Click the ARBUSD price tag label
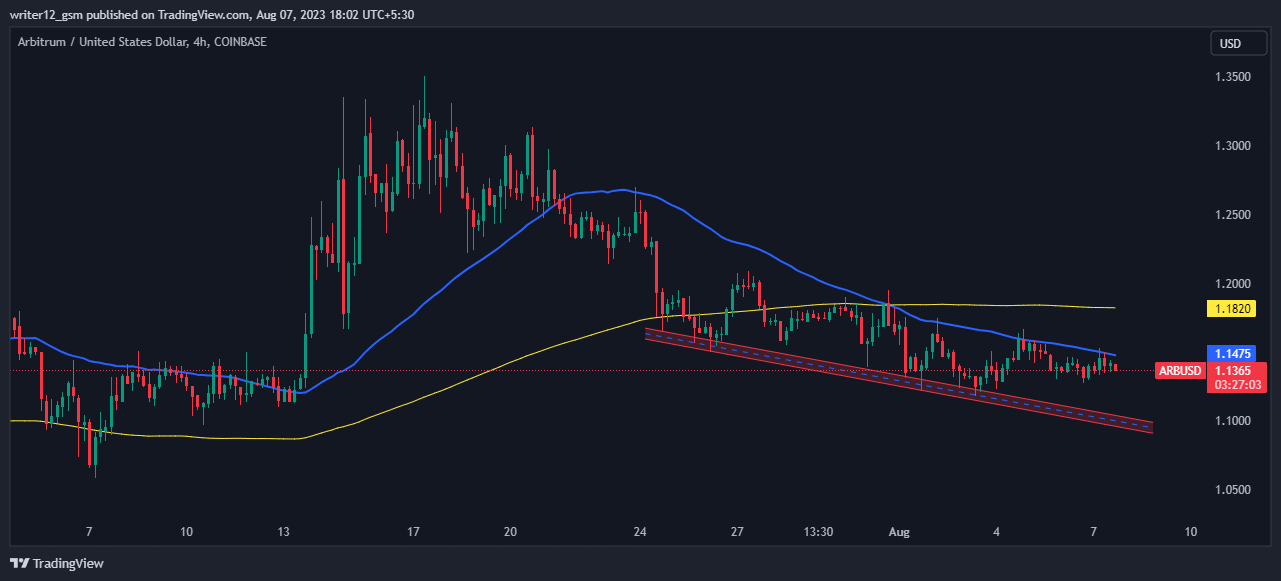Image resolution: width=1281 pixels, height=581 pixels. [x=1180, y=371]
